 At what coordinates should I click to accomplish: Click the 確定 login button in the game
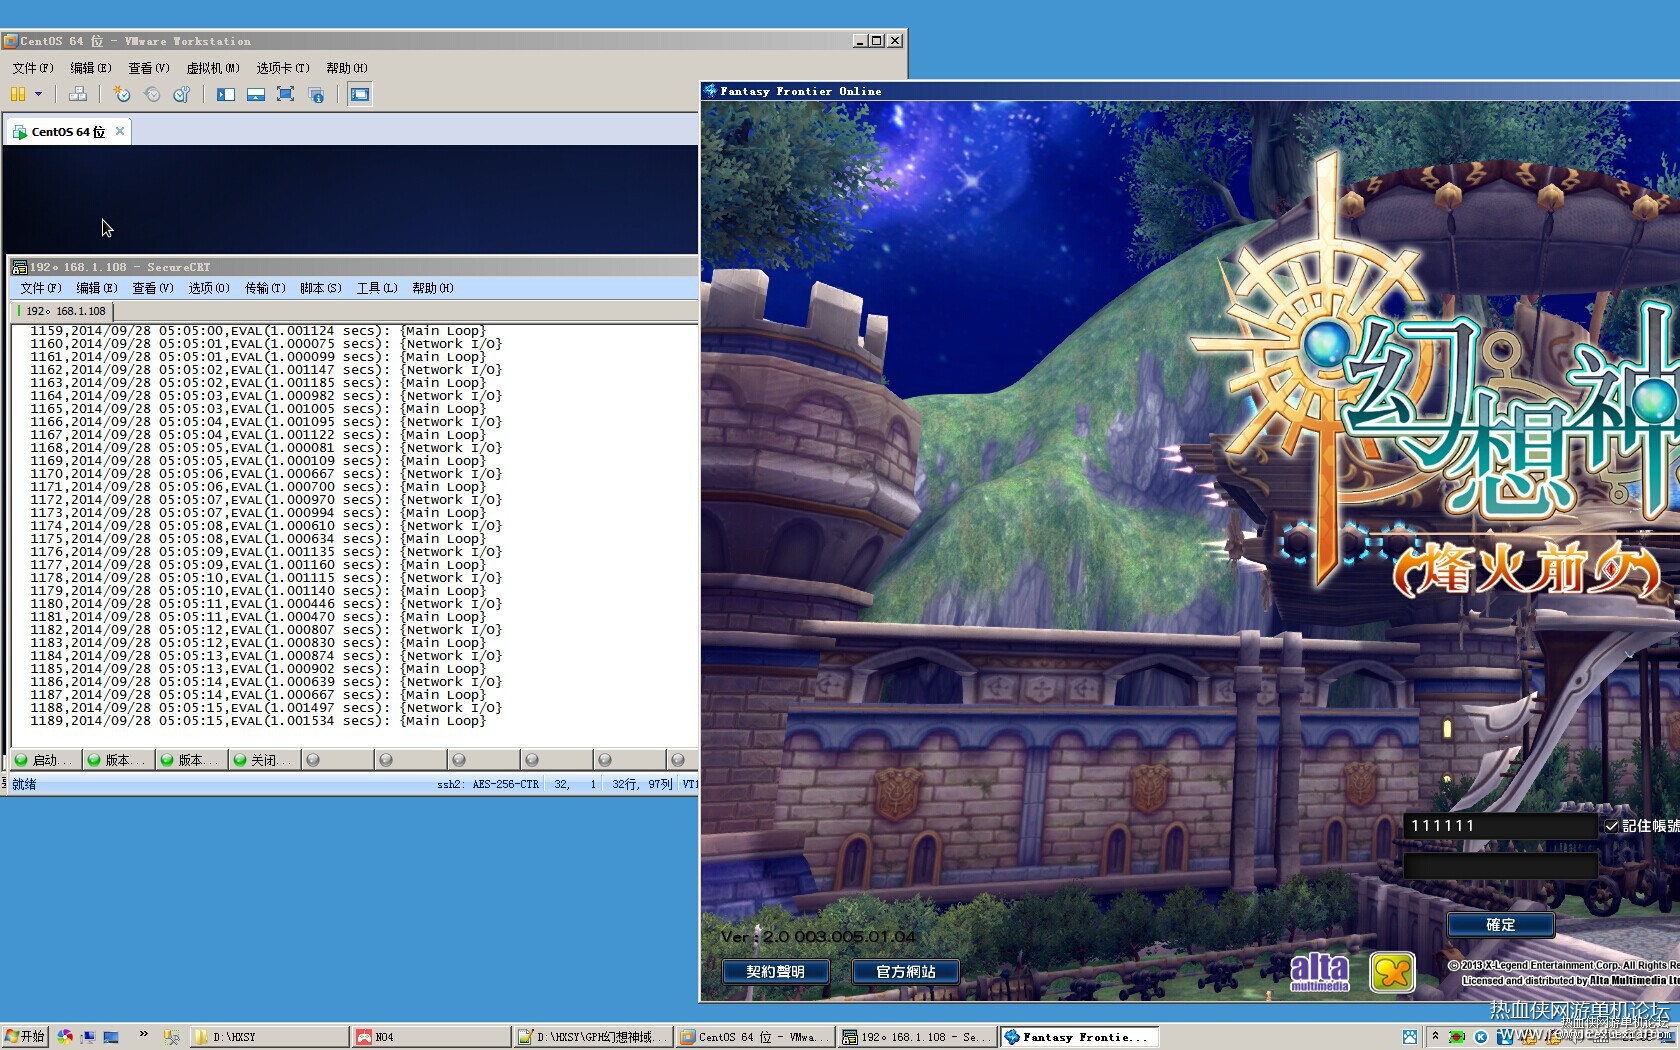(x=1500, y=925)
